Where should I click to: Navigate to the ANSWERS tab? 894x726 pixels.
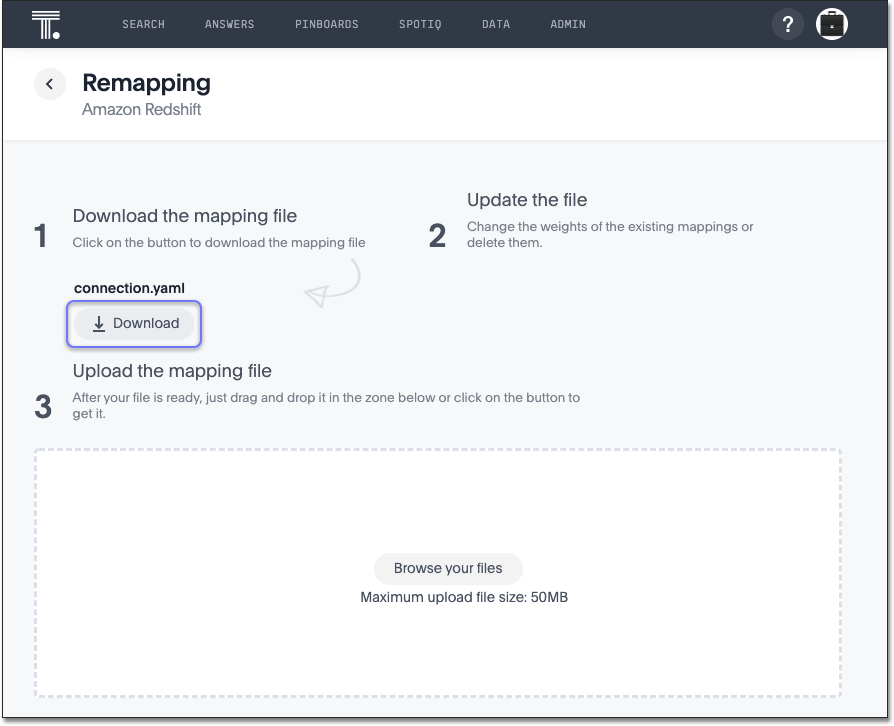(229, 24)
